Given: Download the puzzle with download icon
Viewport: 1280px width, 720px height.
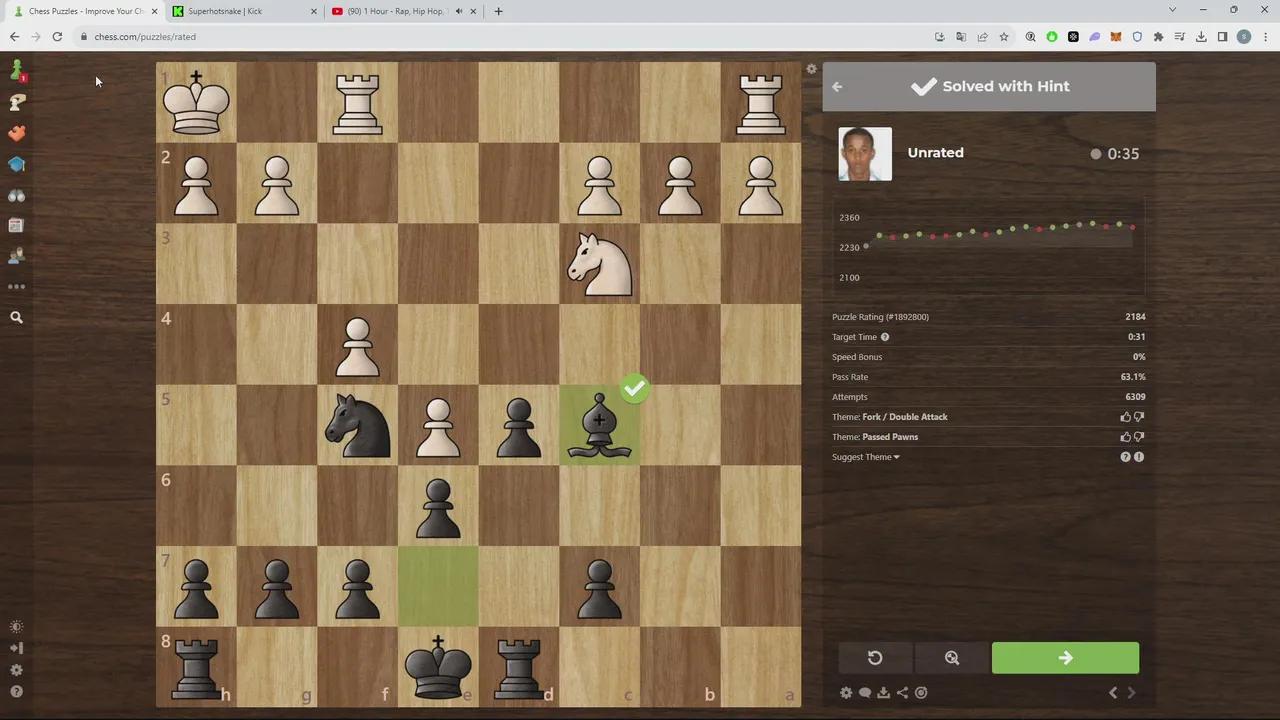Looking at the screenshot, I should 883,693.
